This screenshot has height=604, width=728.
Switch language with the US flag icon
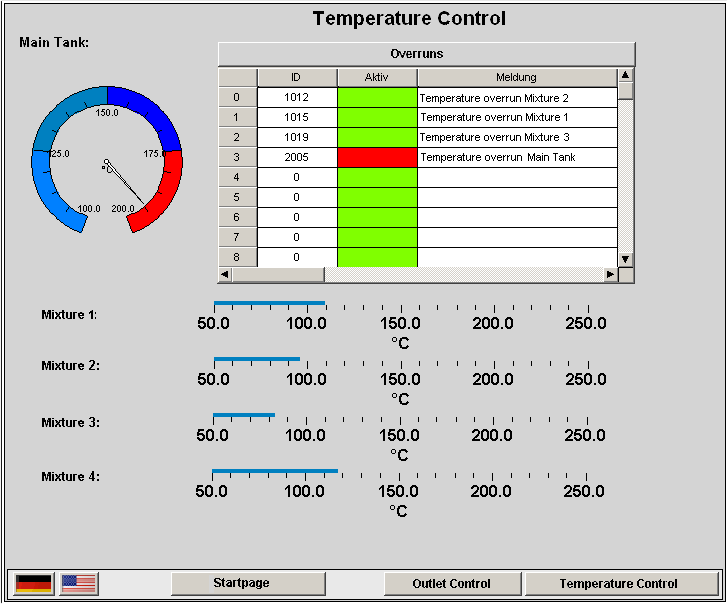point(78,583)
